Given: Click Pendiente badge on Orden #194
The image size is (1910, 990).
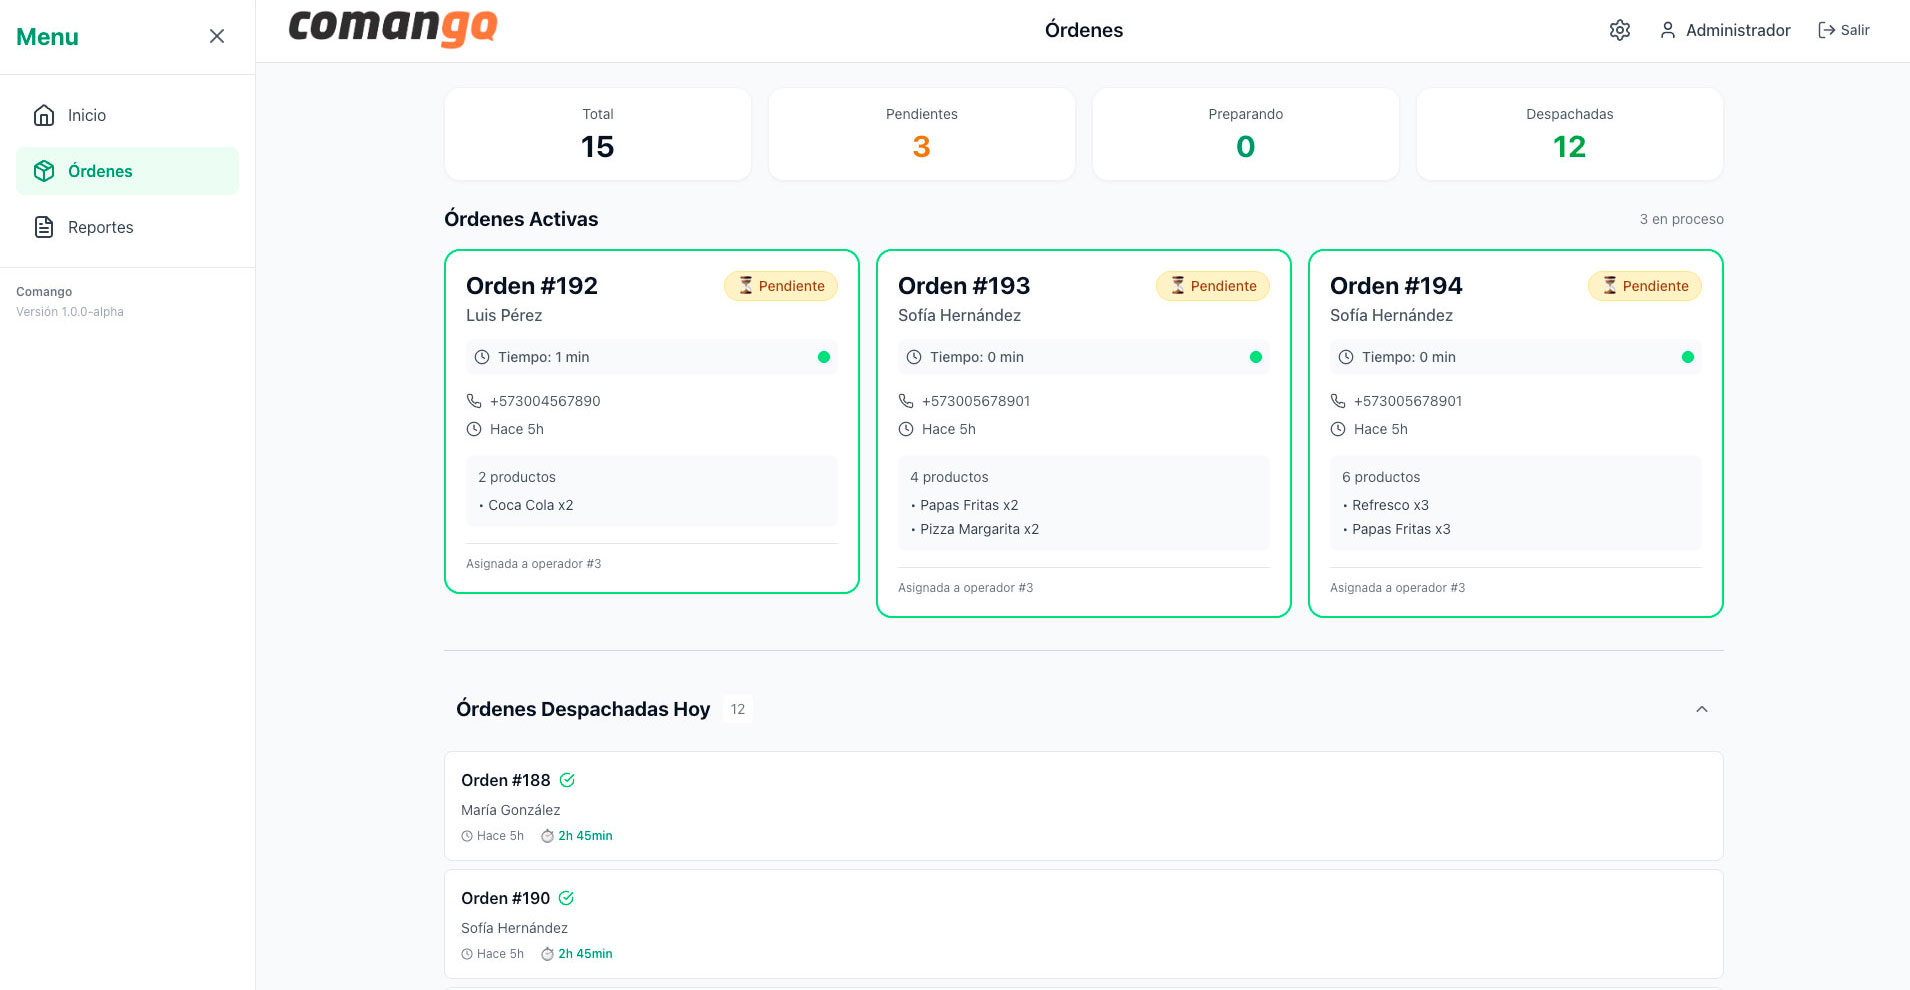Looking at the screenshot, I should pos(1644,286).
